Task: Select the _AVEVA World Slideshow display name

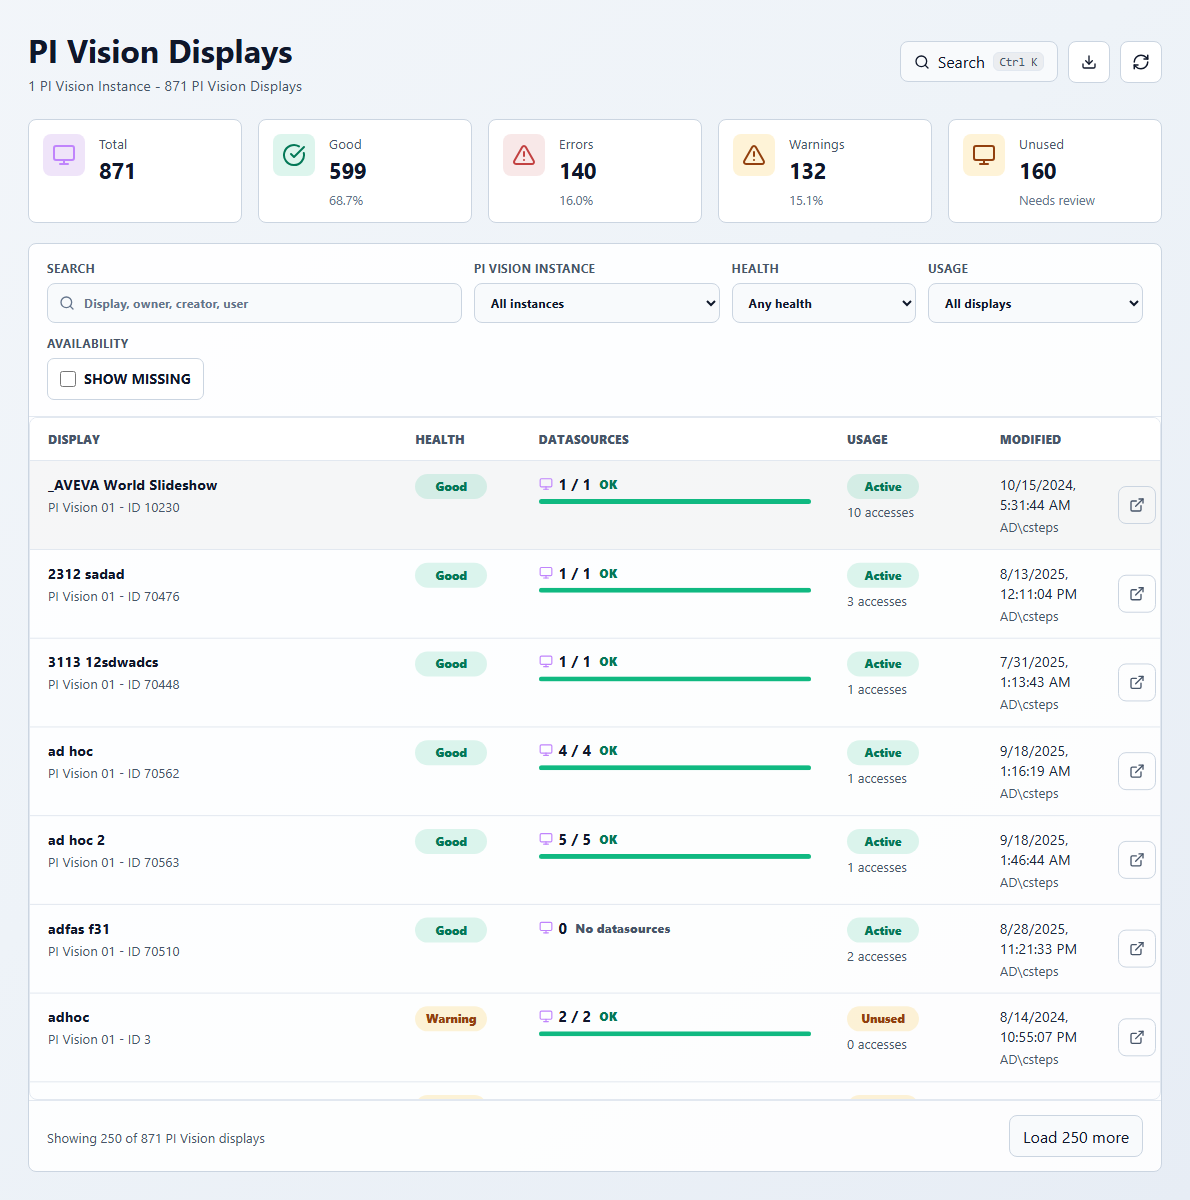Action: pyautogui.click(x=133, y=485)
